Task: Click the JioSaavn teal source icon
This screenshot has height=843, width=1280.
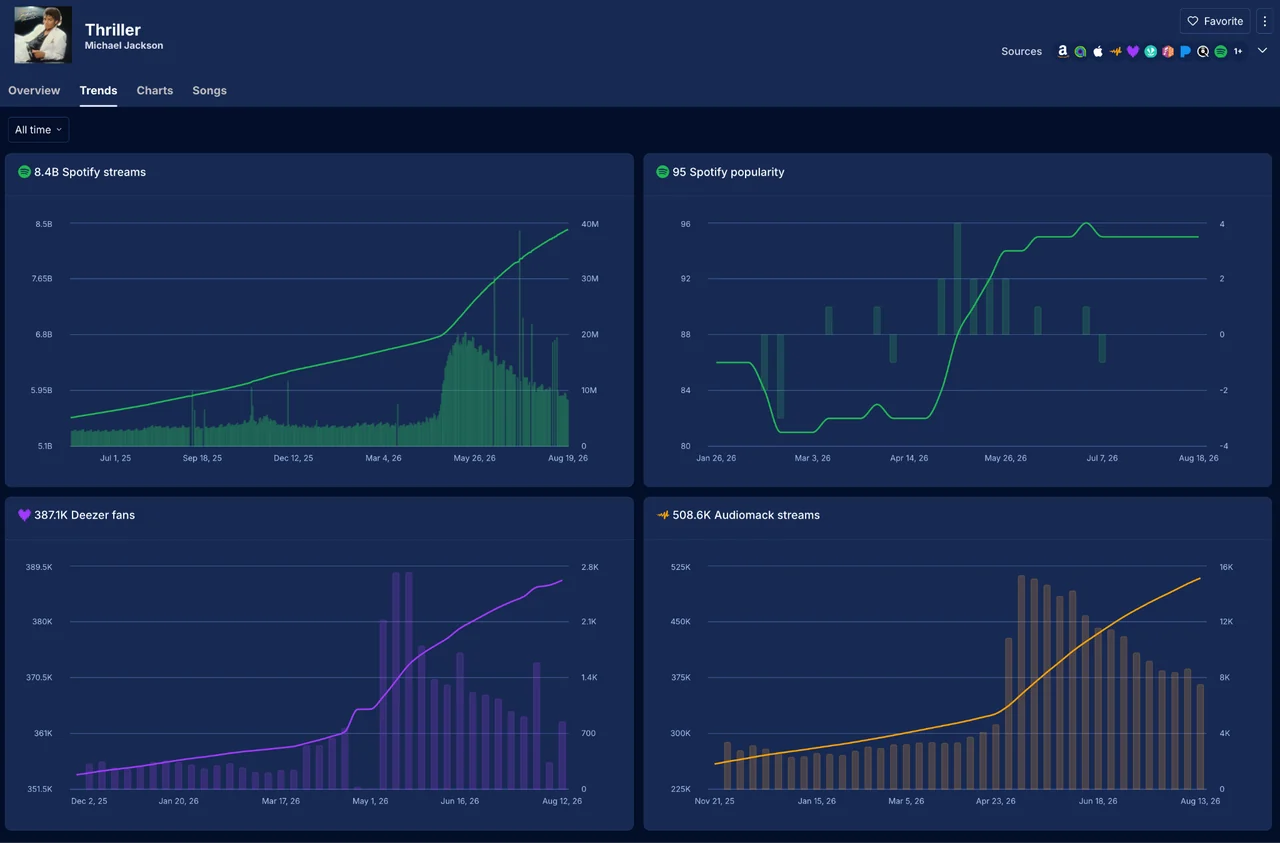Action: coord(1150,51)
